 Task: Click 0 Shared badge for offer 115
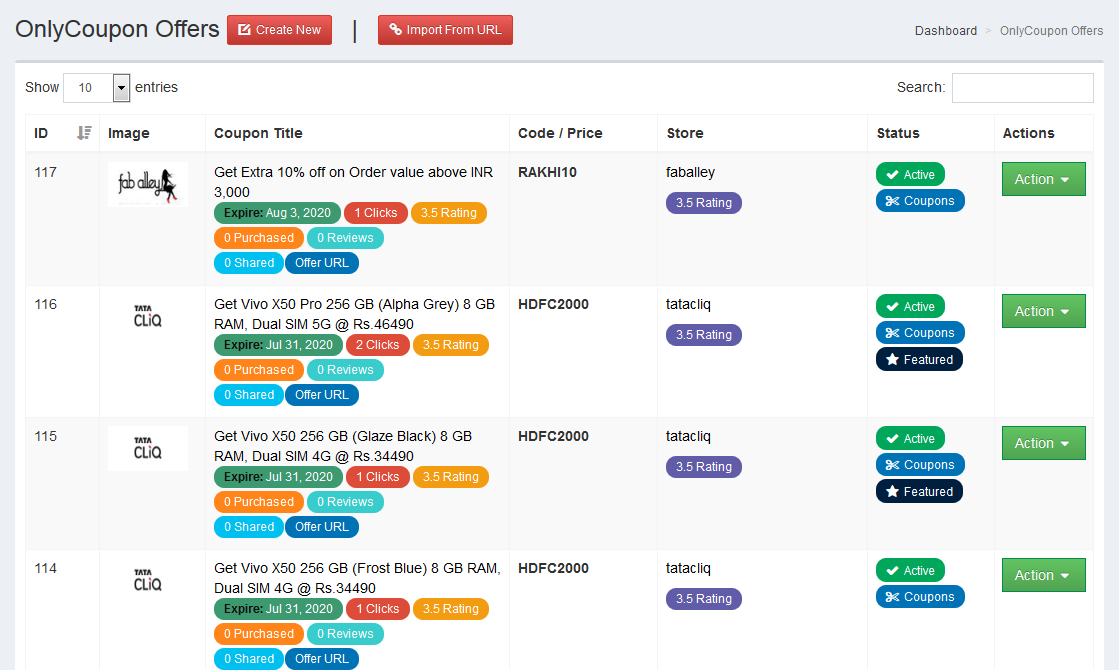pyautogui.click(x=249, y=527)
